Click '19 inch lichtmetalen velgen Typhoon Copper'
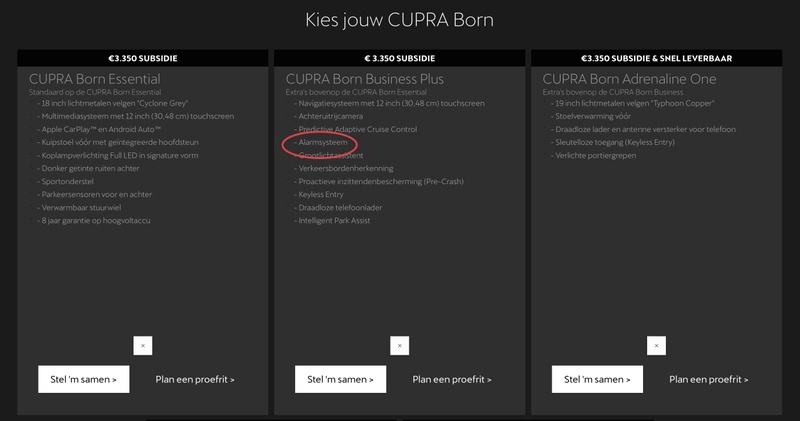This screenshot has width=800, height=421. click(635, 103)
